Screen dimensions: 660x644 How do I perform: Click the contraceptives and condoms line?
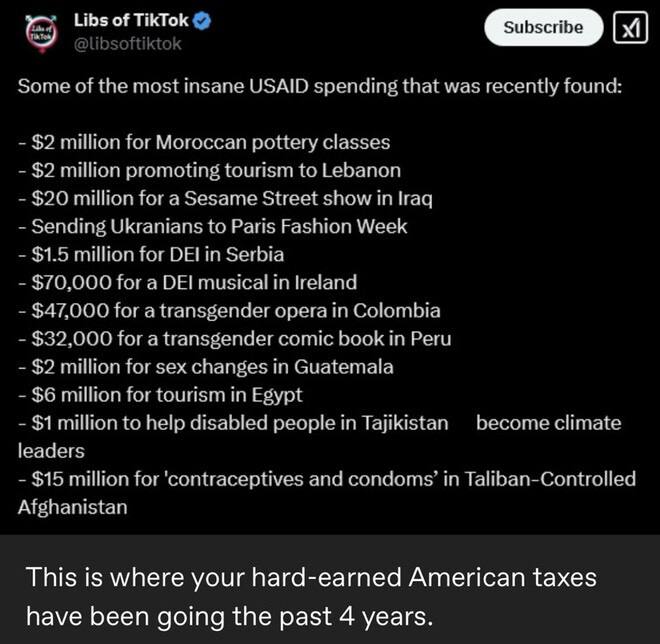(326, 479)
